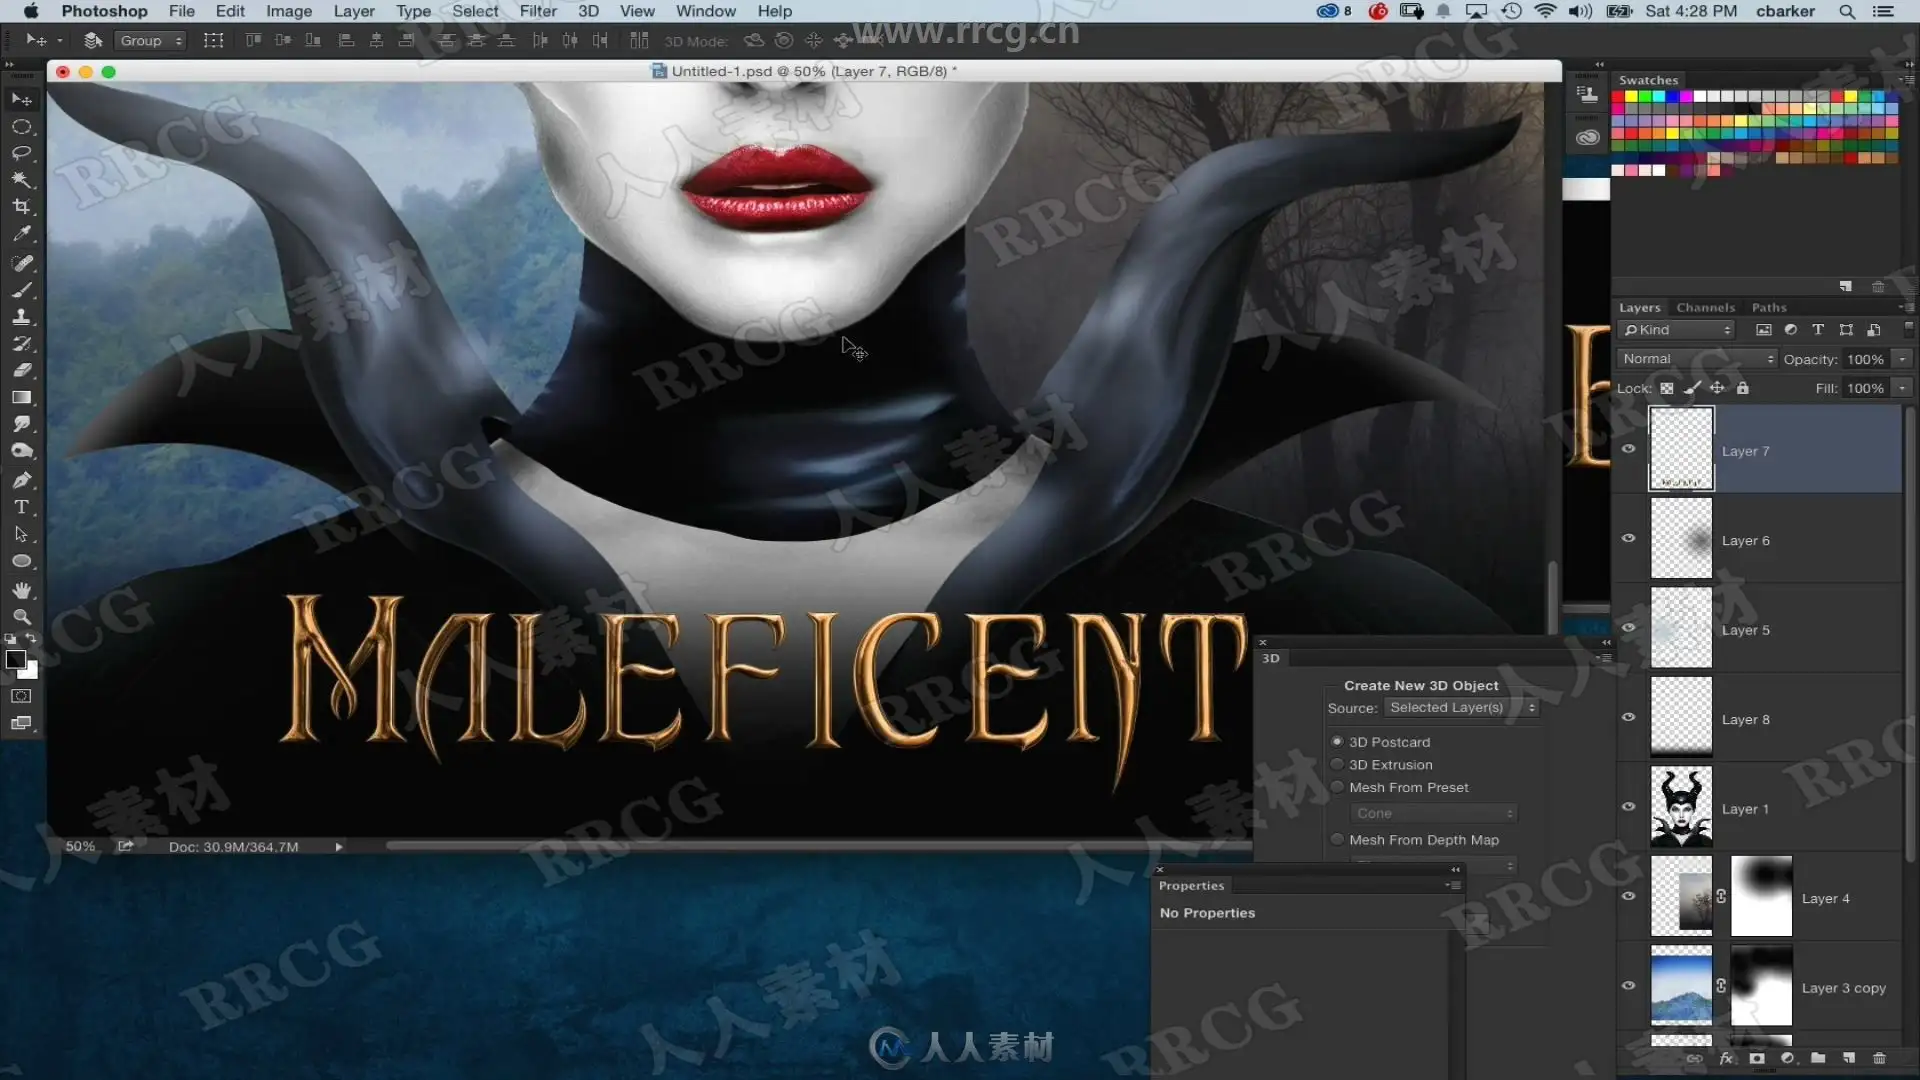Lock all layer attributes padlock
This screenshot has height=1080, width=1920.
tap(1743, 388)
